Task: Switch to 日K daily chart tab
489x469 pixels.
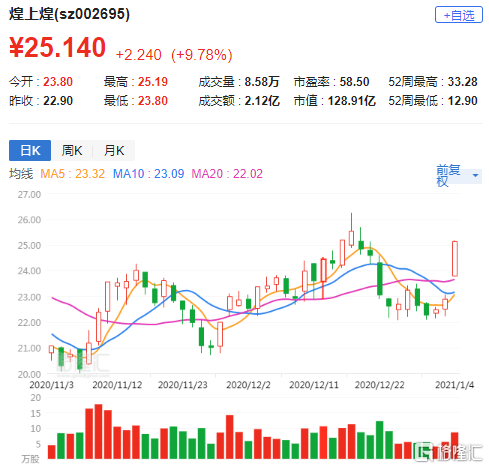Action: pos(30,150)
